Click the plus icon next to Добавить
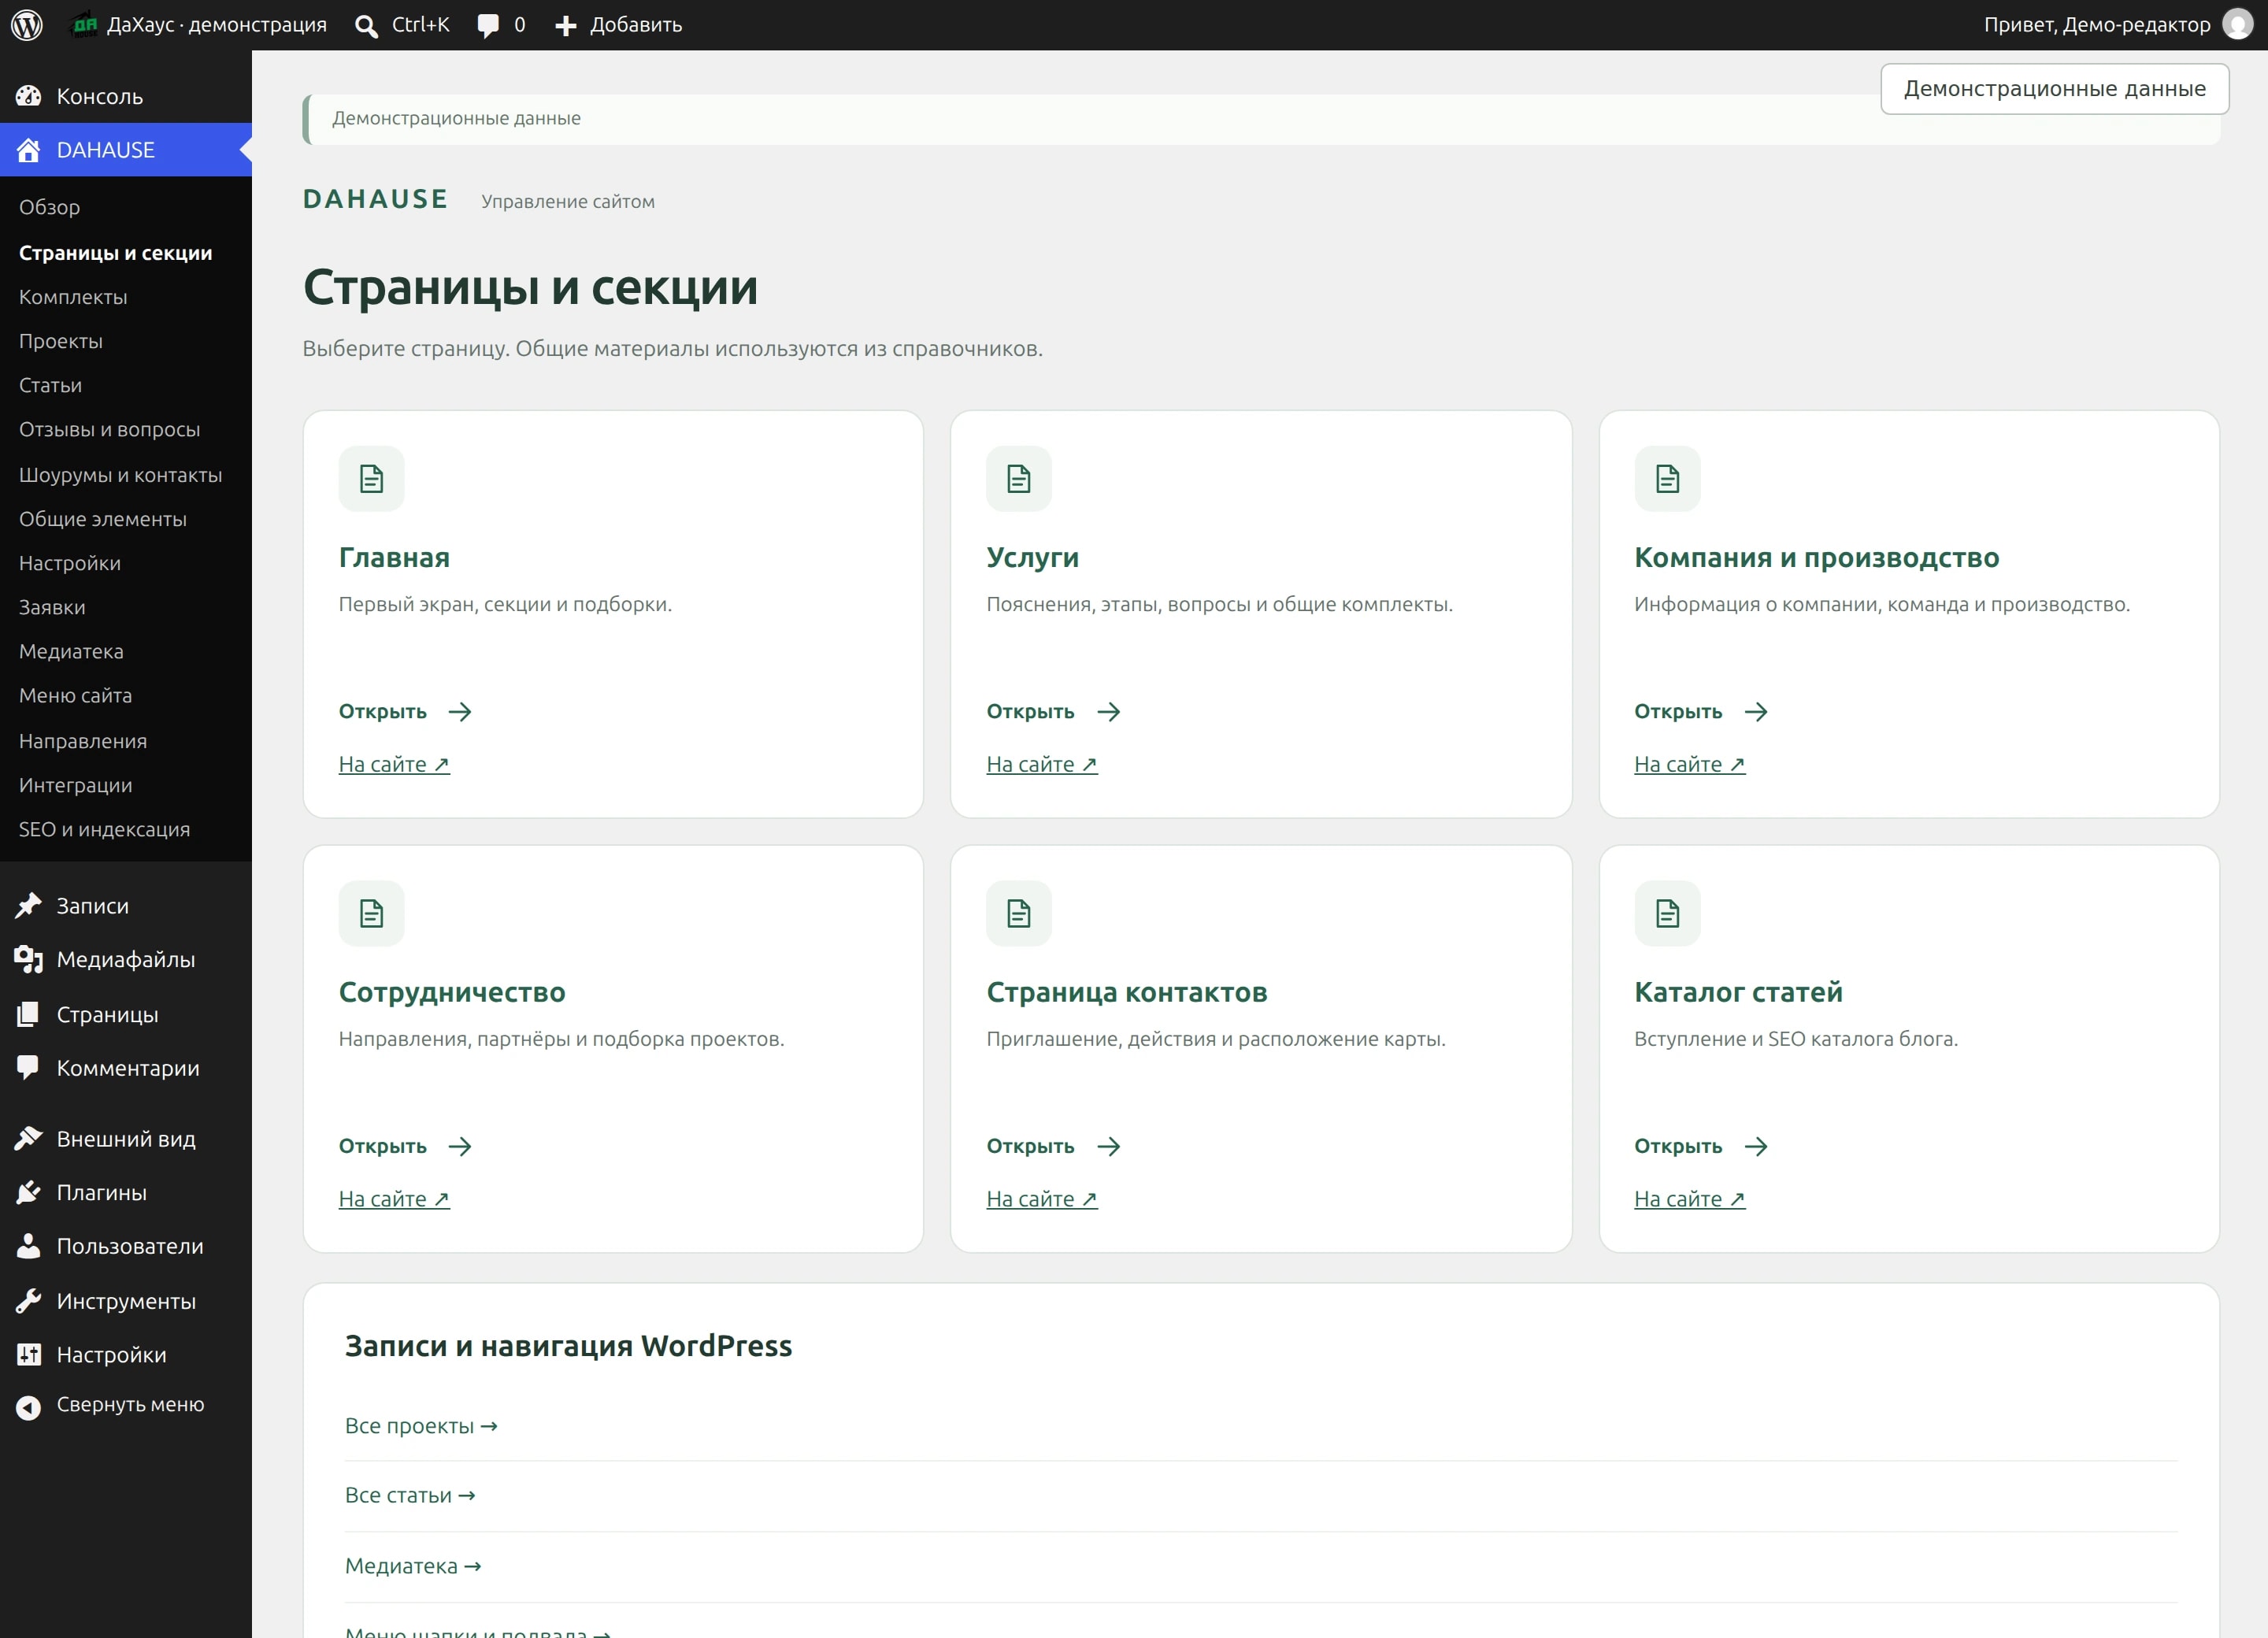Viewport: 2268px width, 1638px height. click(x=566, y=26)
